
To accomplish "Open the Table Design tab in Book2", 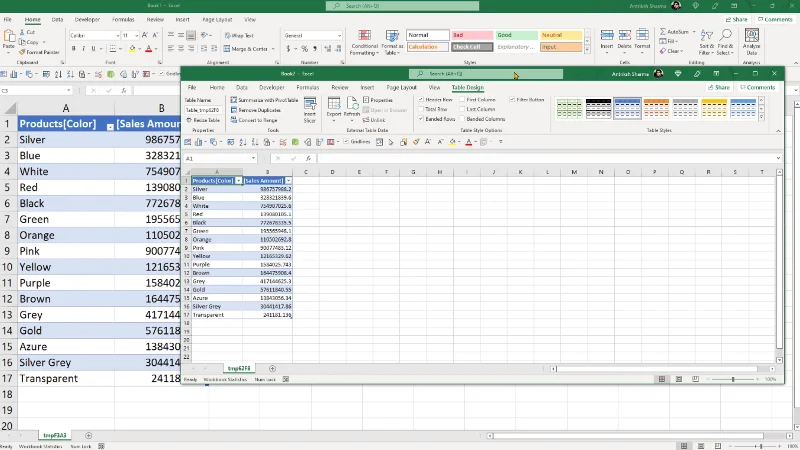I will coord(467,88).
